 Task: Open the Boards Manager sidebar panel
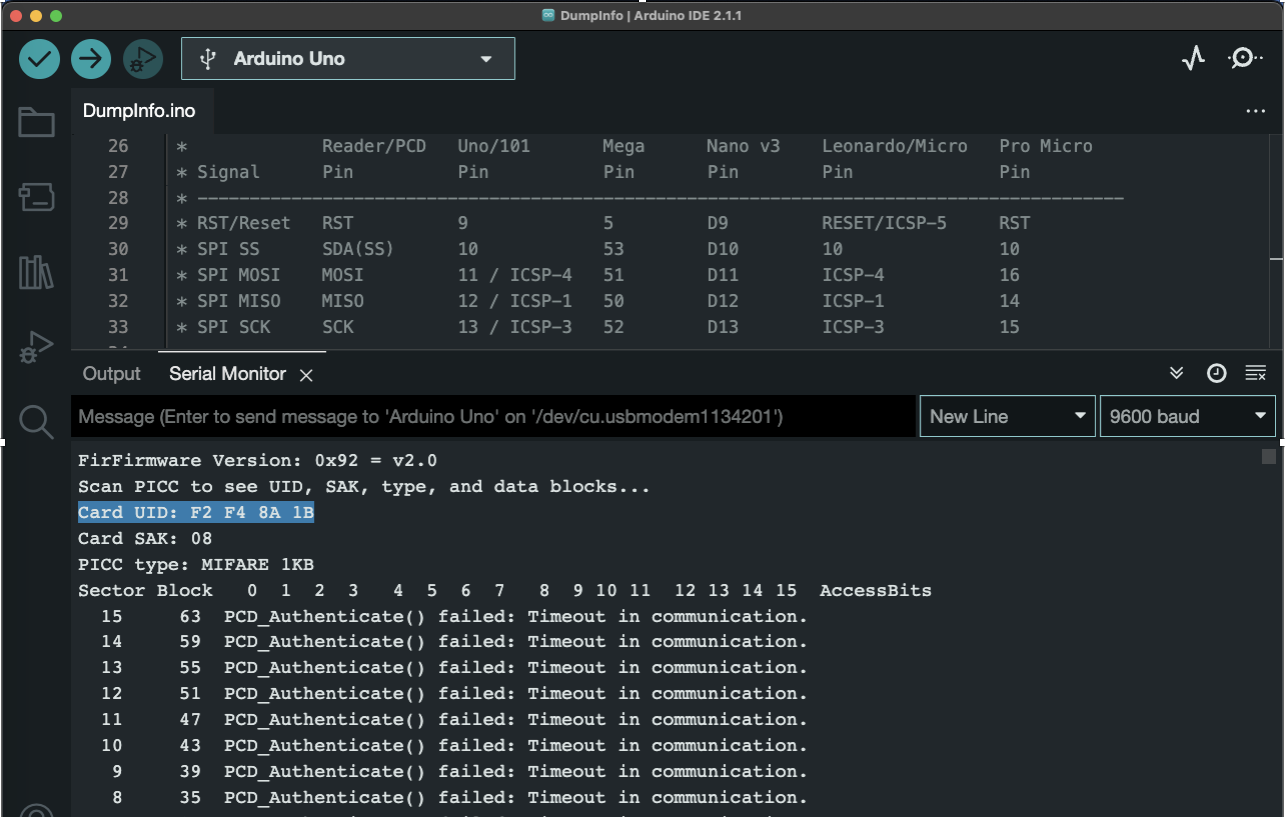point(36,197)
